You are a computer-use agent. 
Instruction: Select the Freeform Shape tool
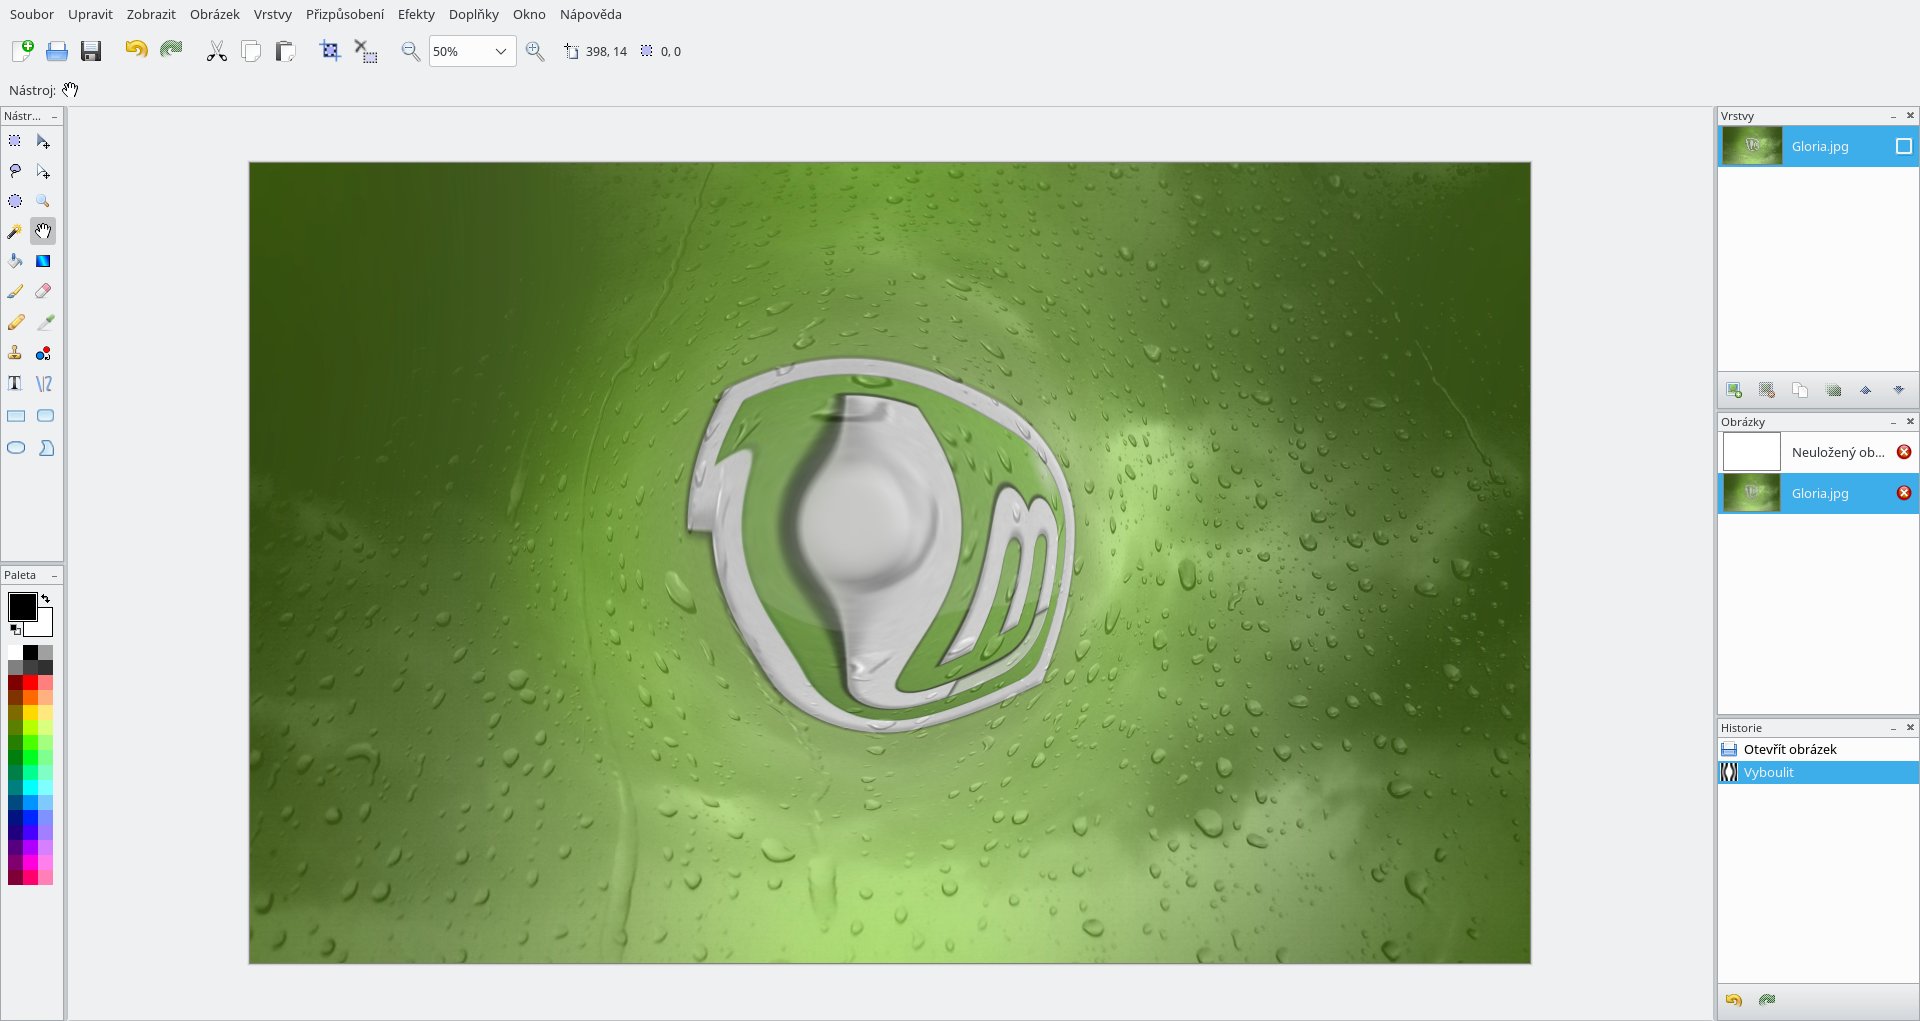[x=46, y=448]
